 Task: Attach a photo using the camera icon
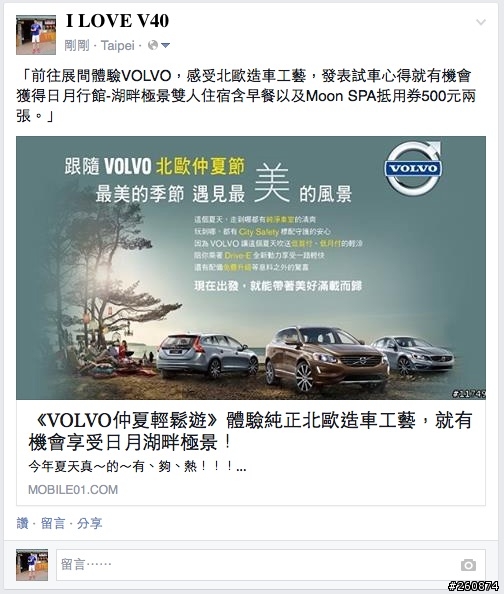(x=468, y=565)
